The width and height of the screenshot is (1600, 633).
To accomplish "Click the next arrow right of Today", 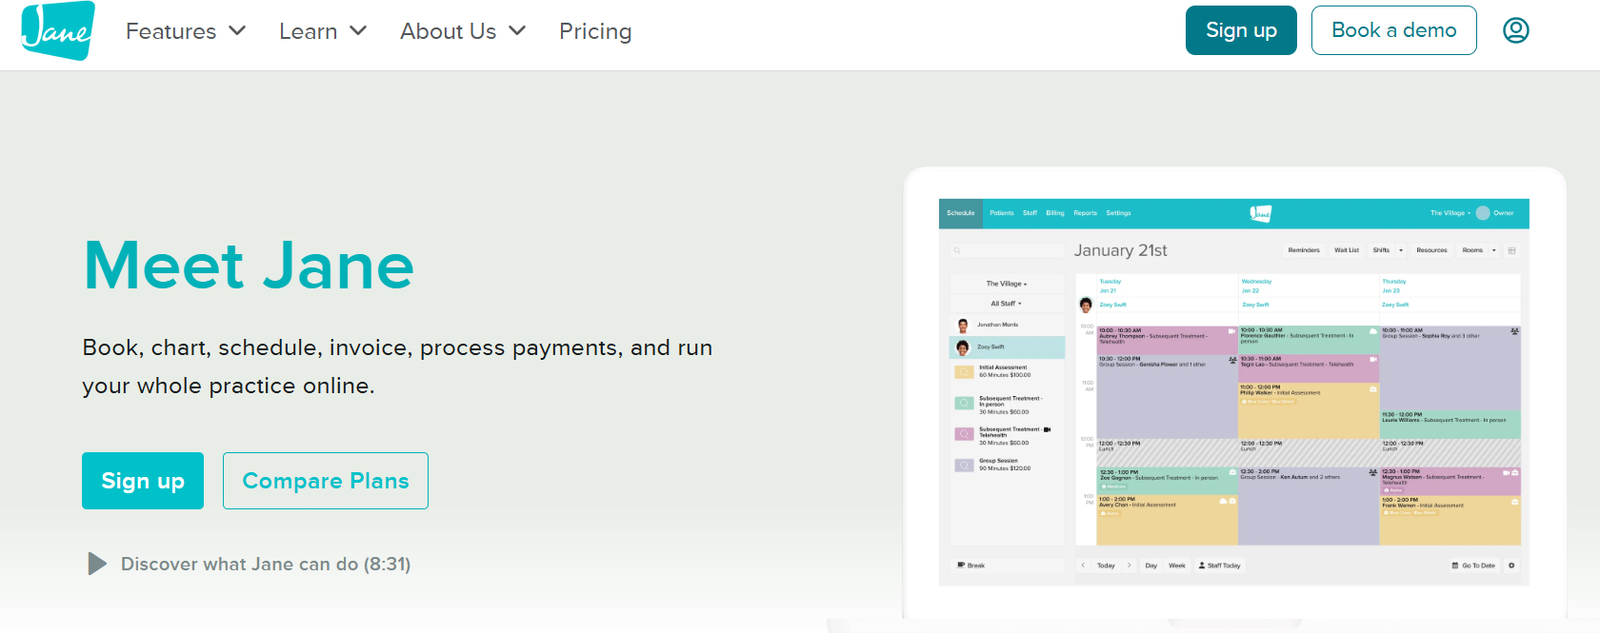I will pyautogui.click(x=1129, y=565).
